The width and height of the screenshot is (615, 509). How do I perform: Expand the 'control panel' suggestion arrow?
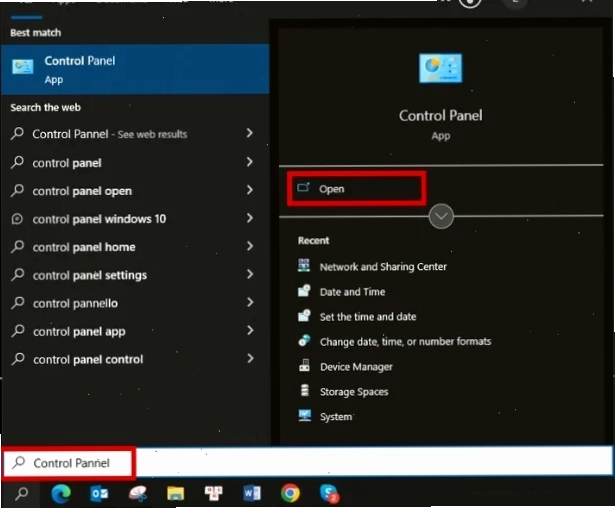250,162
